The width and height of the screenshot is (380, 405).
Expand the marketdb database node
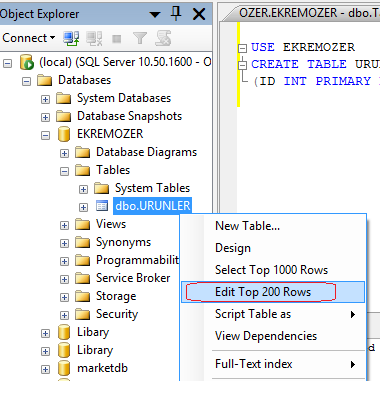45,369
